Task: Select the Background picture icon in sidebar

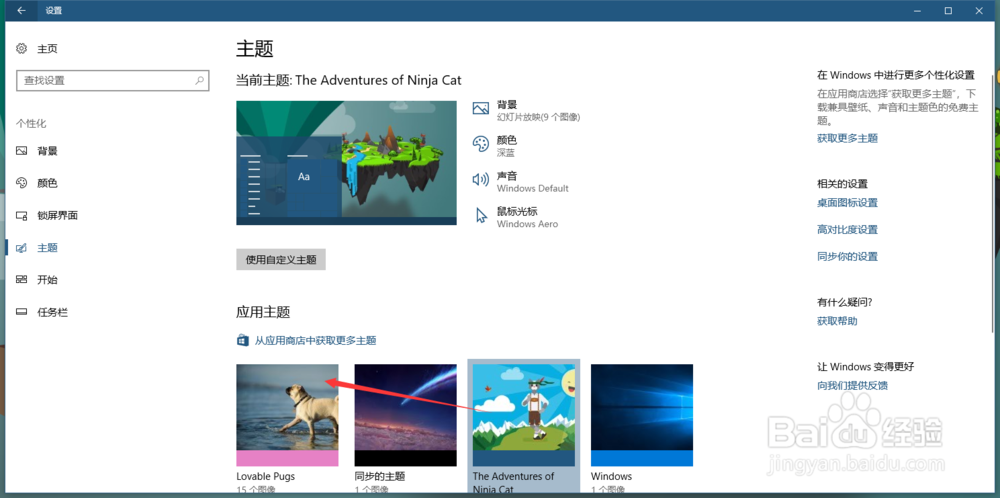Action: point(22,151)
